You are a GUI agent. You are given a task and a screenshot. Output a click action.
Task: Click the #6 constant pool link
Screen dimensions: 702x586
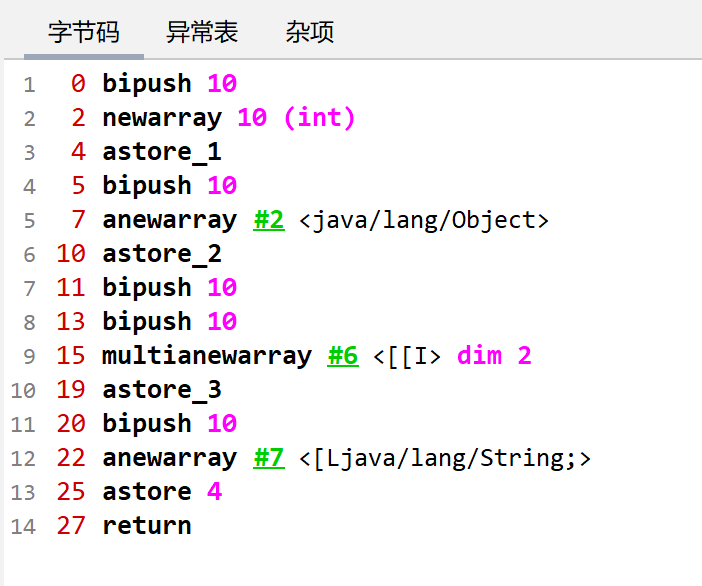(x=343, y=356)
